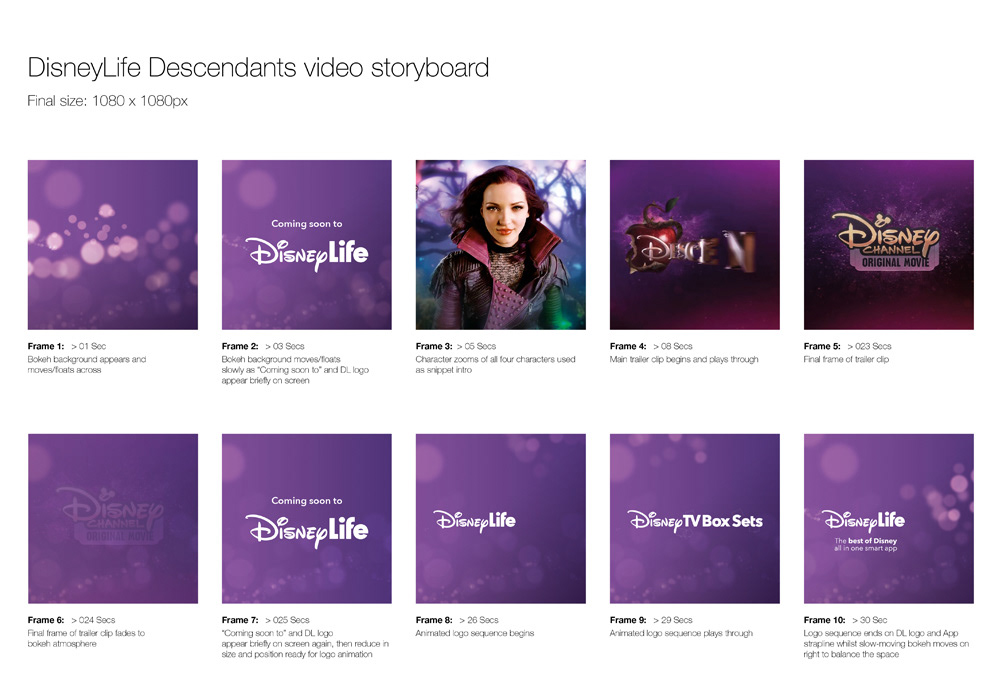The height and width of the screenshot is (700, 1000).
Task: Click the 'Frame 2:' label
Action: [x=240, y=346]
